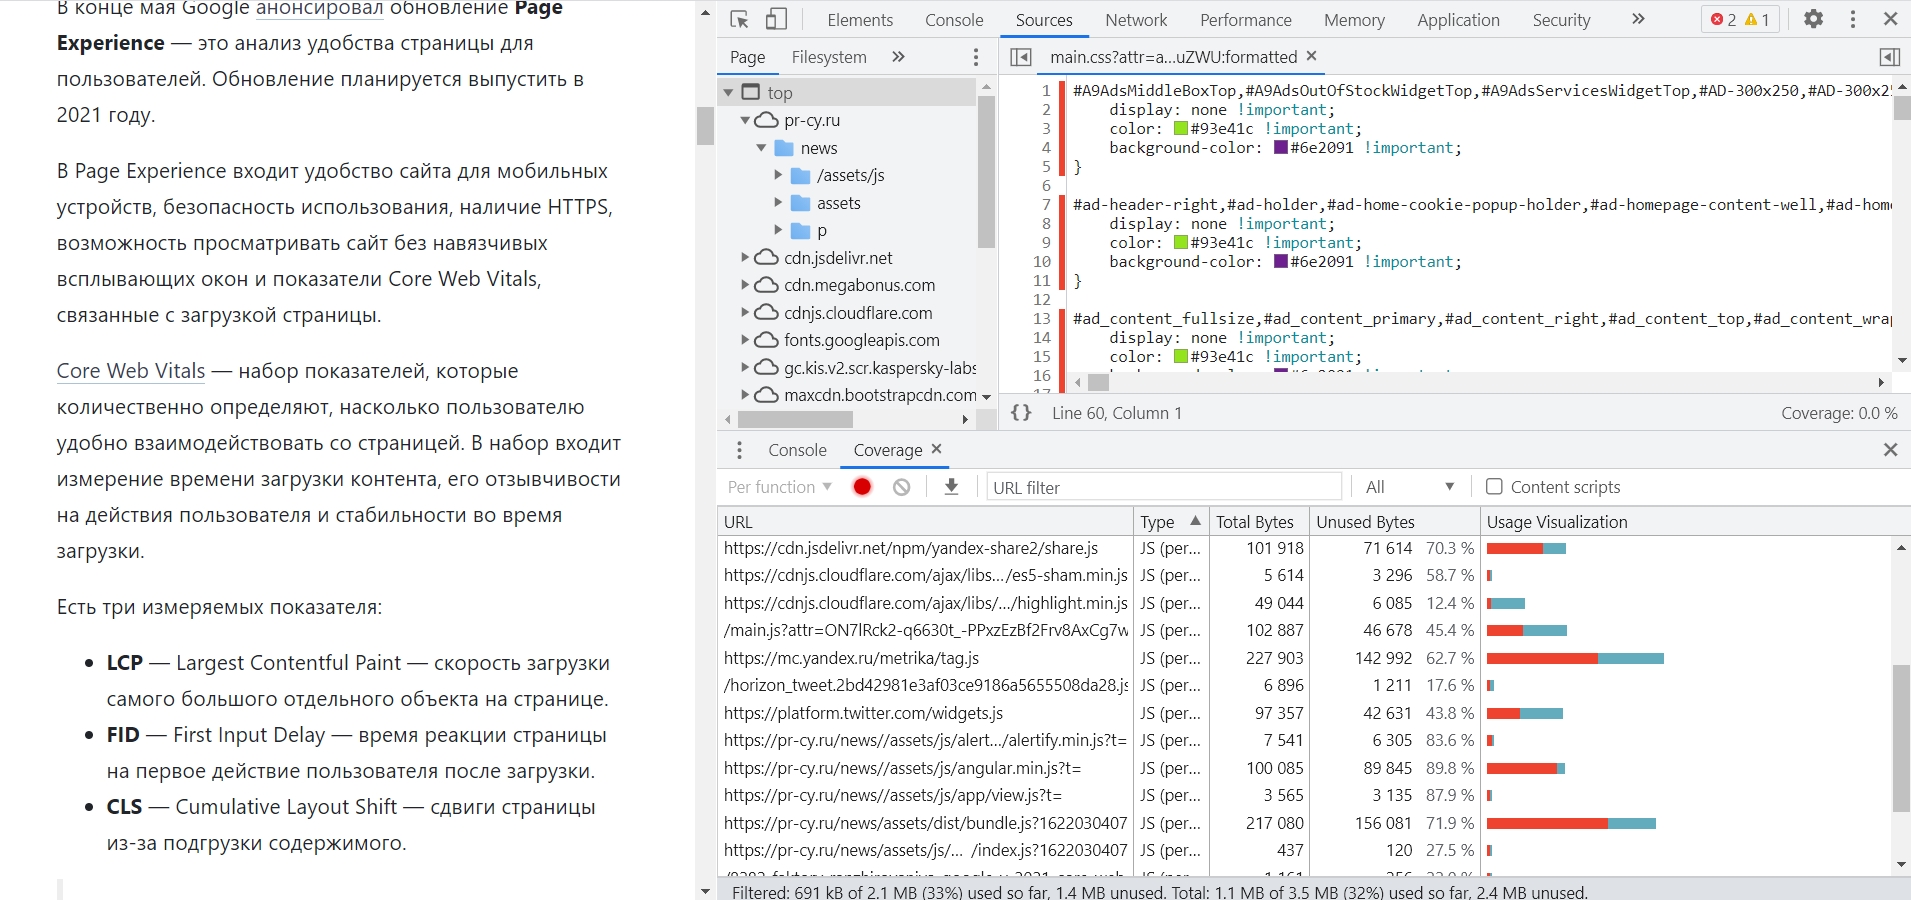Open the Core Web Vitals link

131,371
